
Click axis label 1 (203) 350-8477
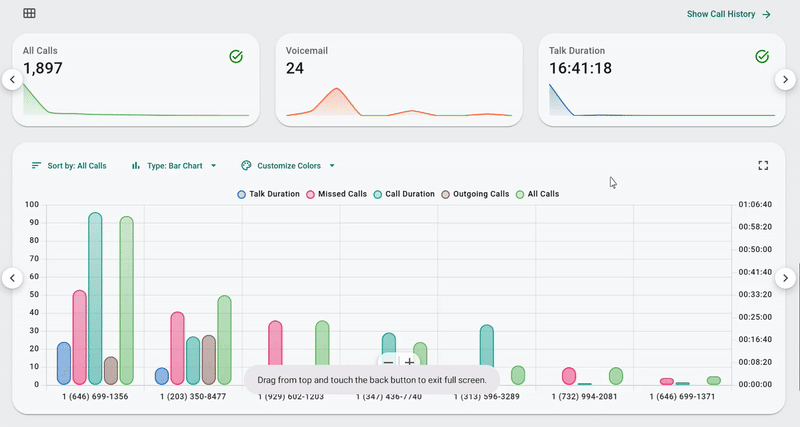point(193,396)
